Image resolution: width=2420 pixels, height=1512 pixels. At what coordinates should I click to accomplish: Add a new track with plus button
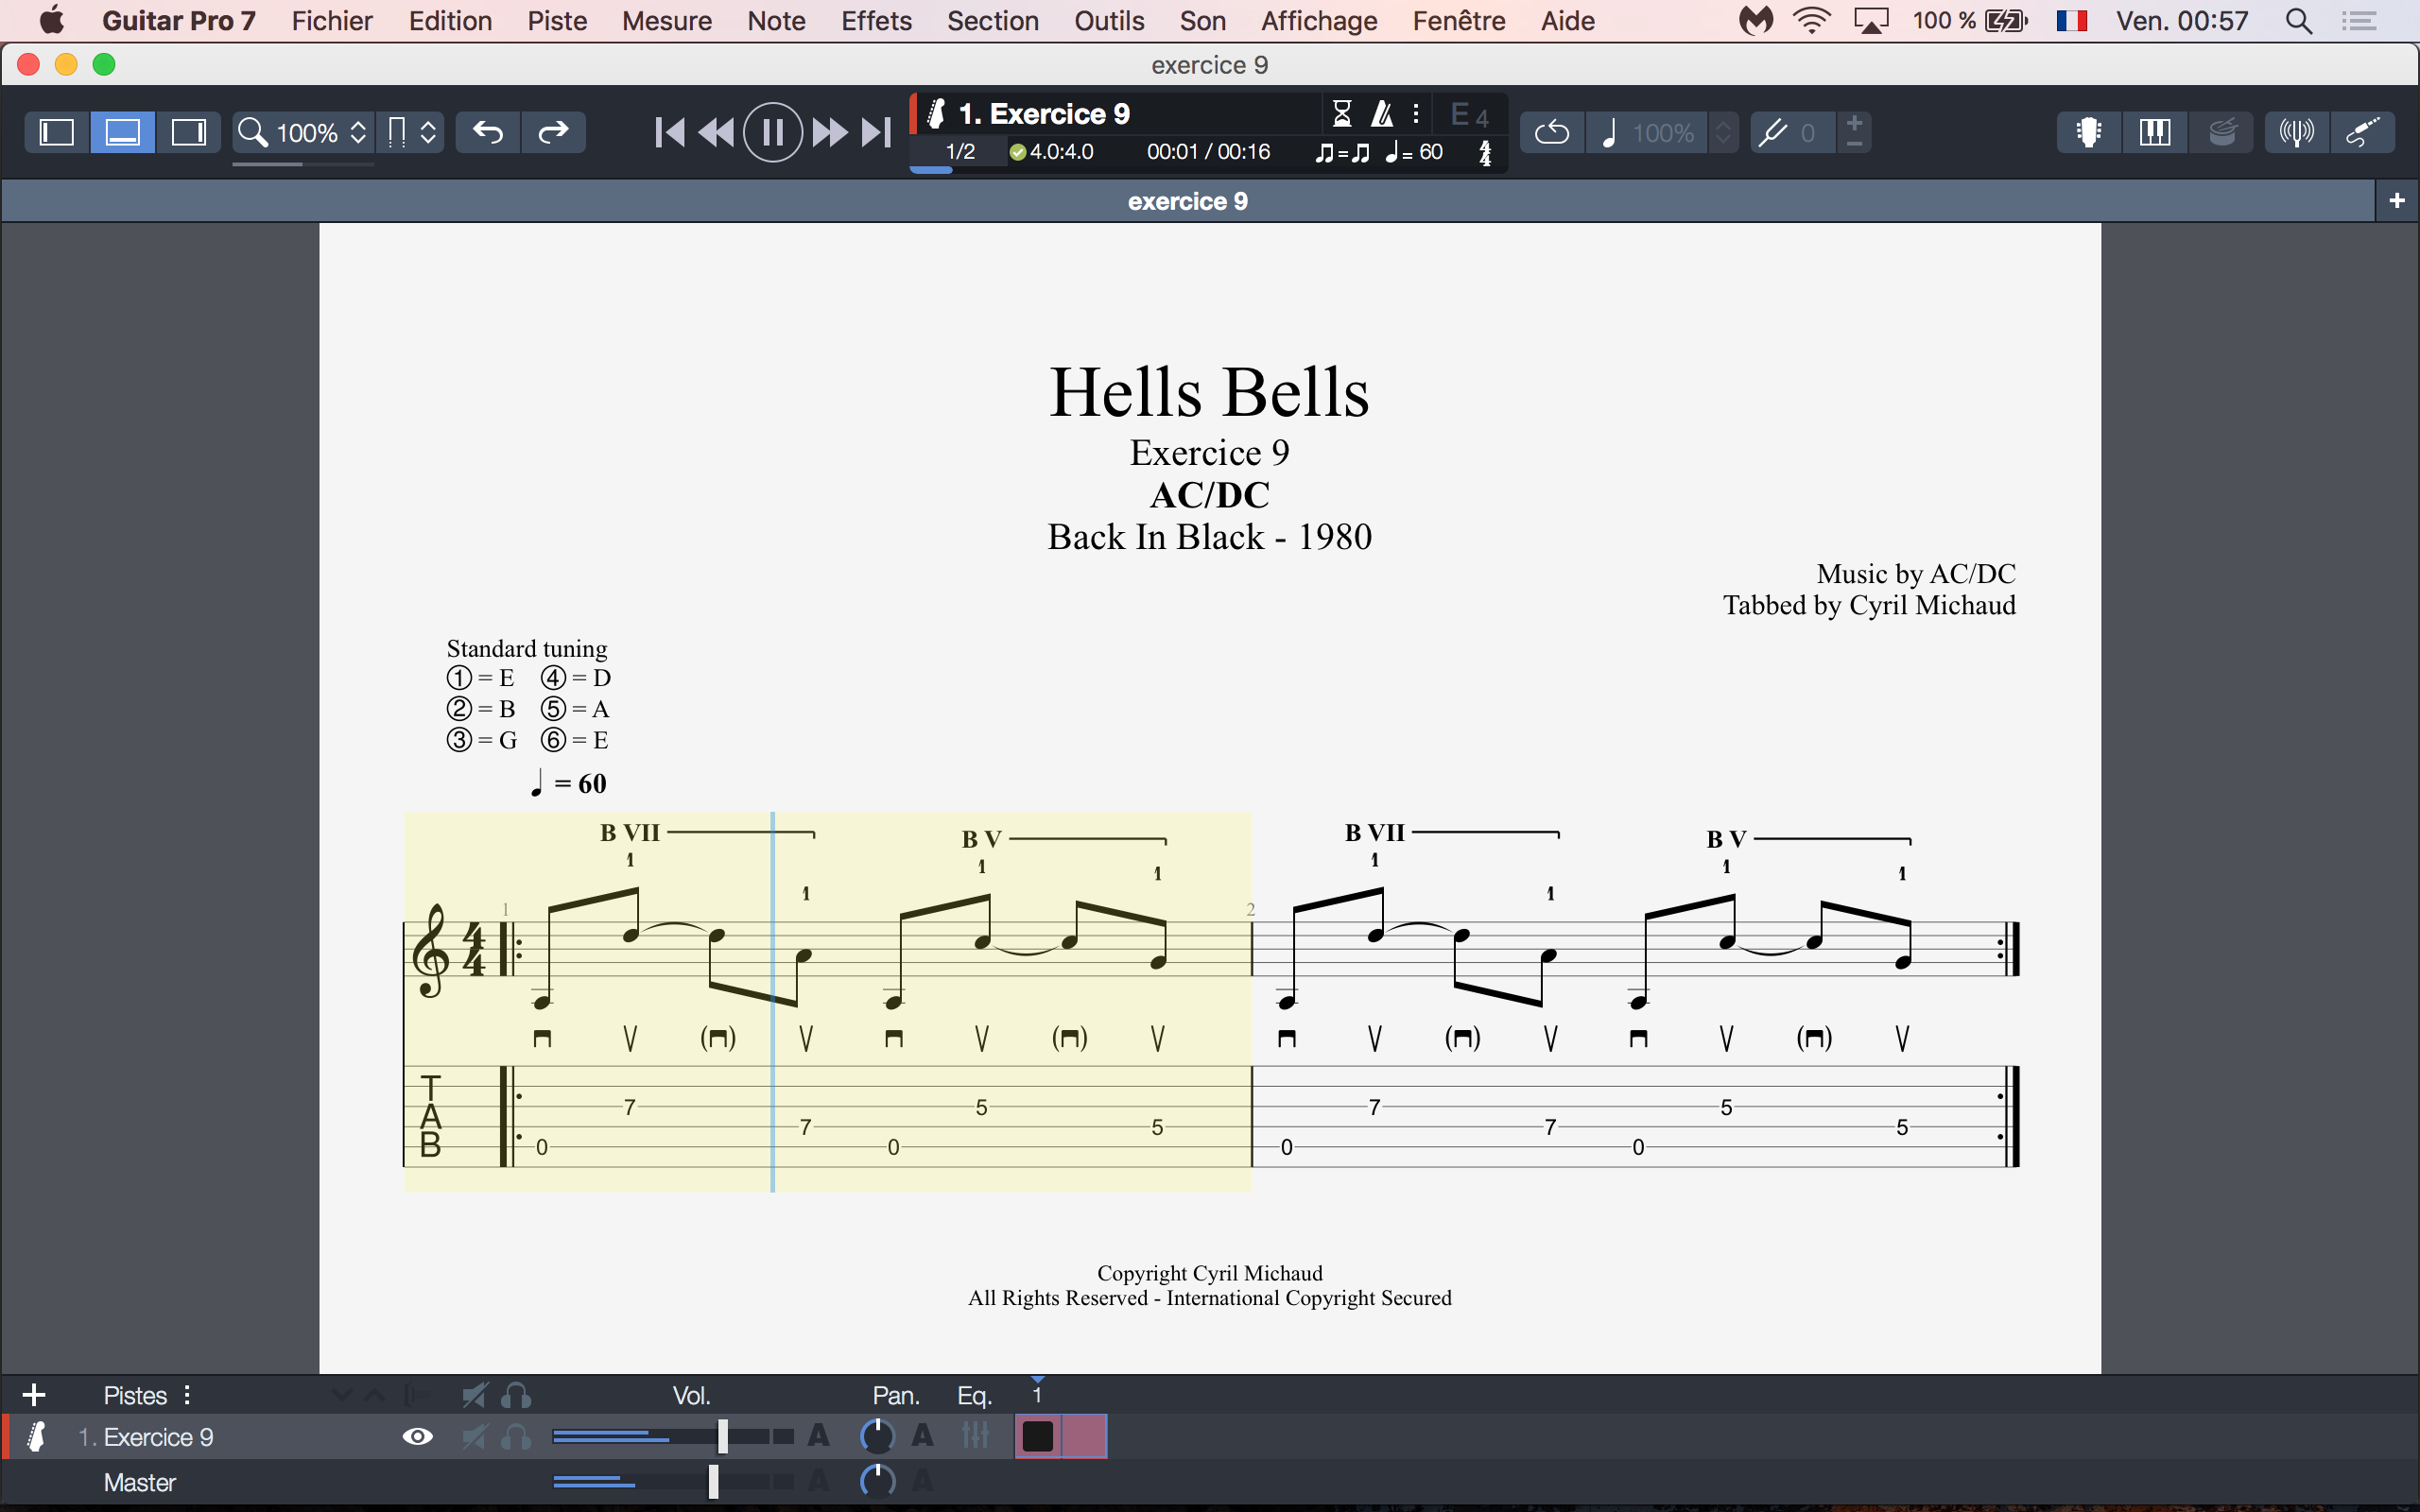[34, 1395]
